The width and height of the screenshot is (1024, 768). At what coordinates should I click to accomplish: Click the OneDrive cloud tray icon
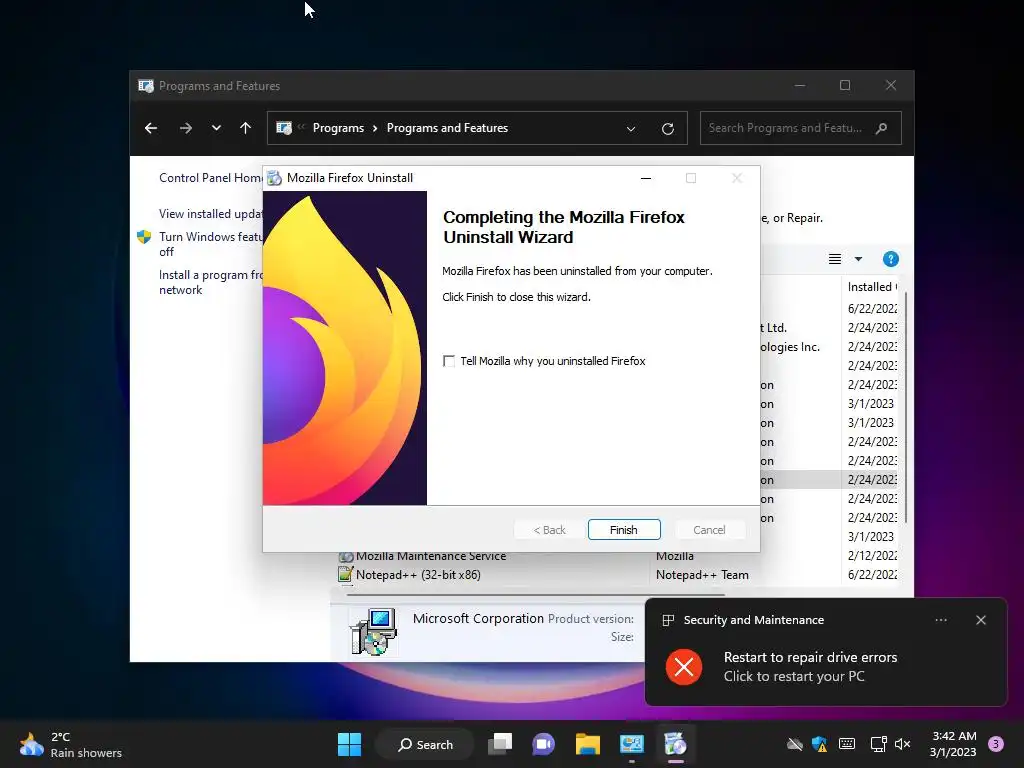point(795,744)
